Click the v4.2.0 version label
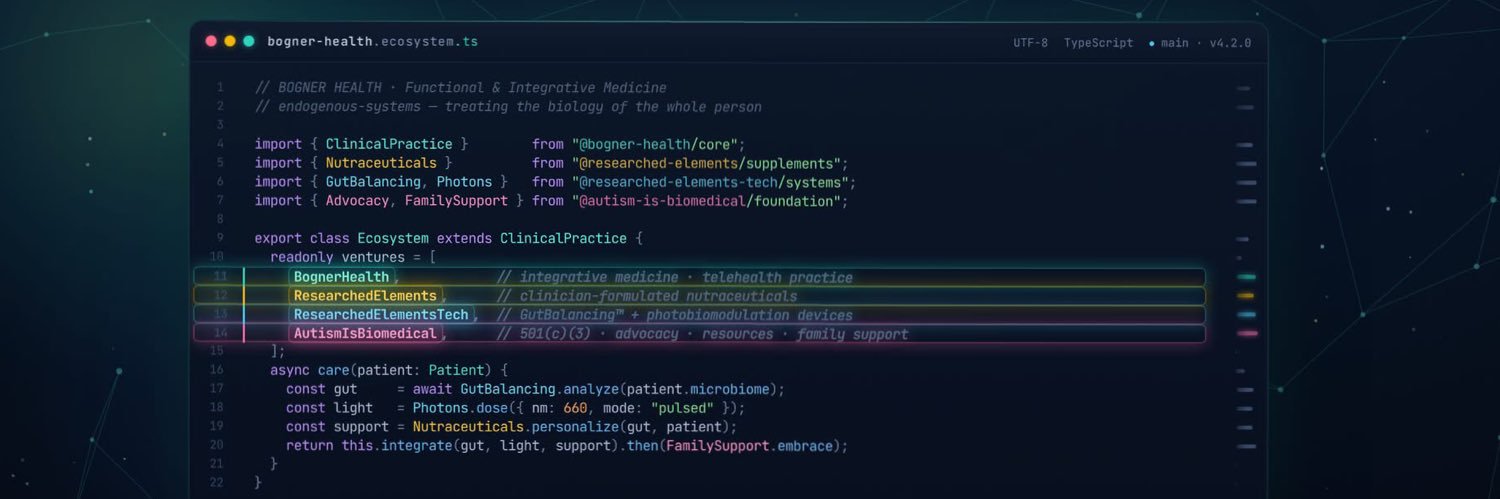This screenshot has width=1500, height=499. pos(1231,43)
